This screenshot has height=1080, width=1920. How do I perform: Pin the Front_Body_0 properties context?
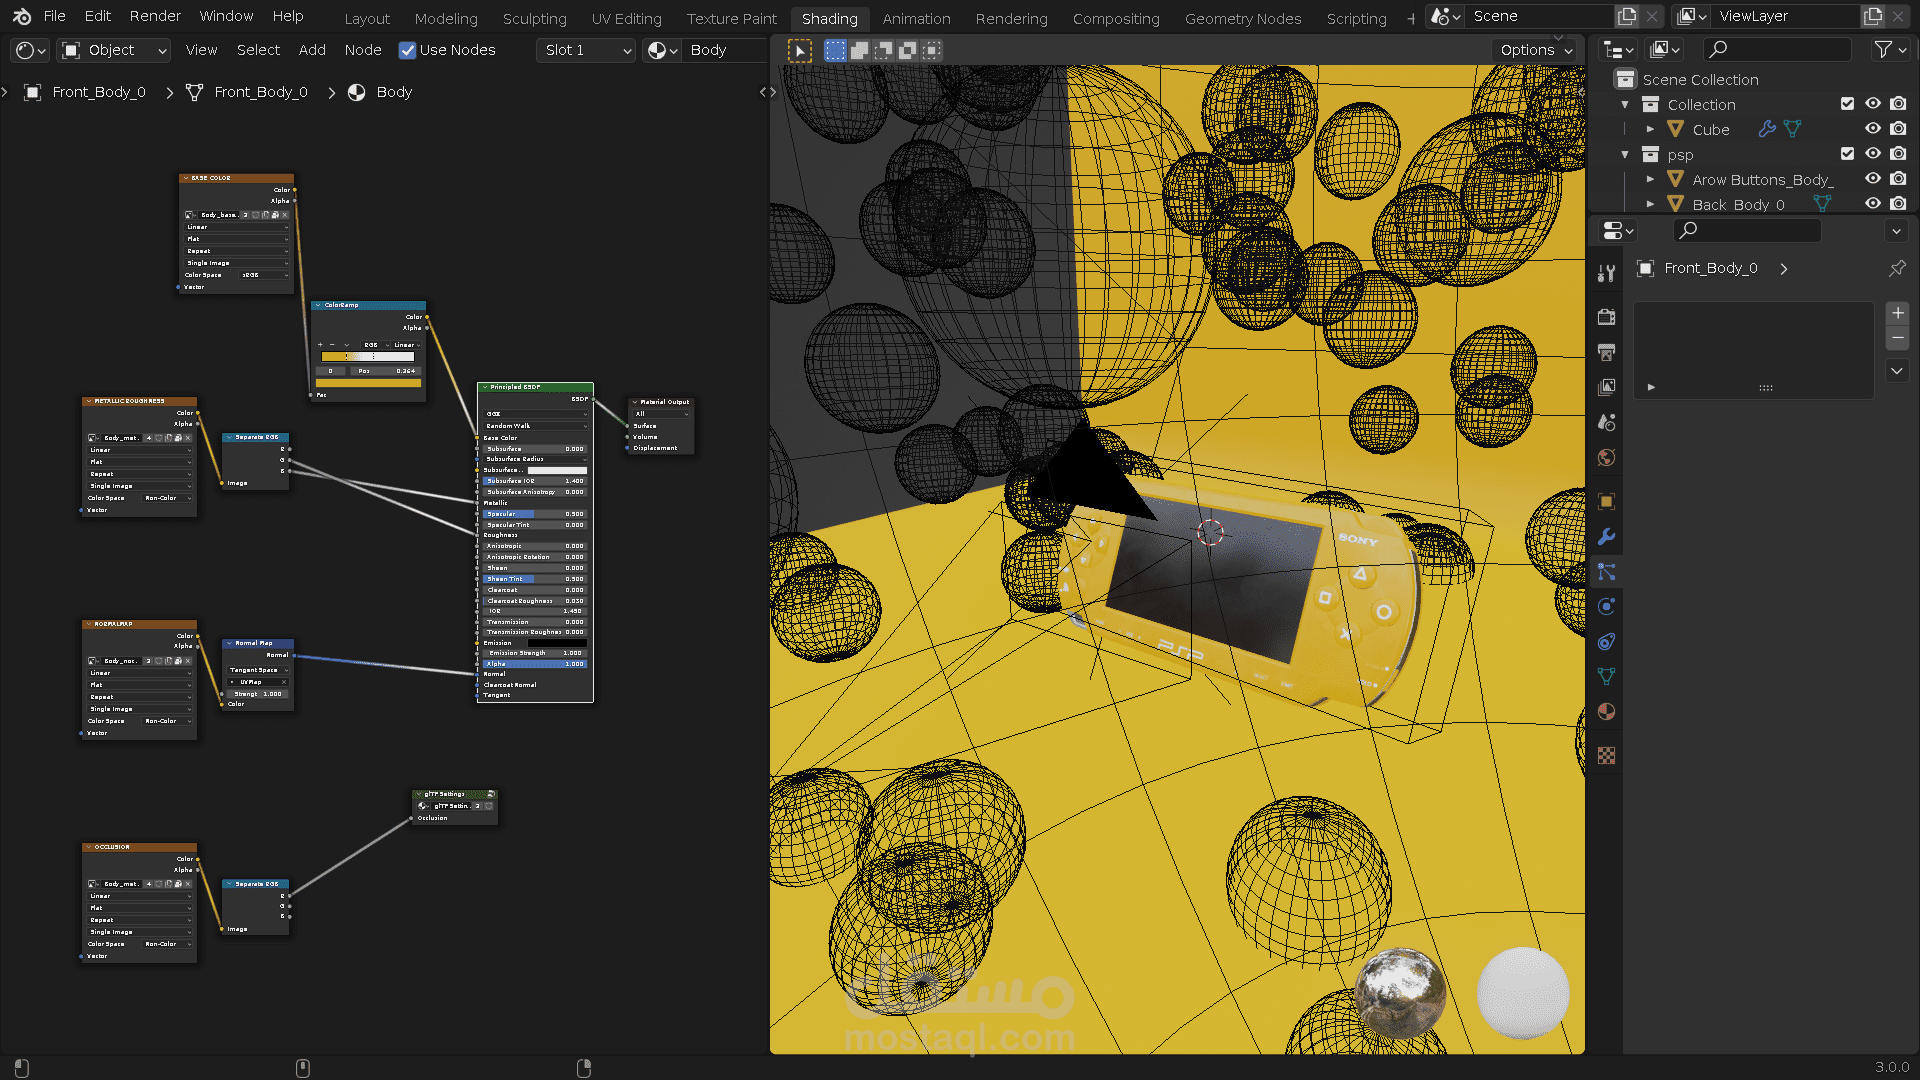click(x=1896, y=268)
